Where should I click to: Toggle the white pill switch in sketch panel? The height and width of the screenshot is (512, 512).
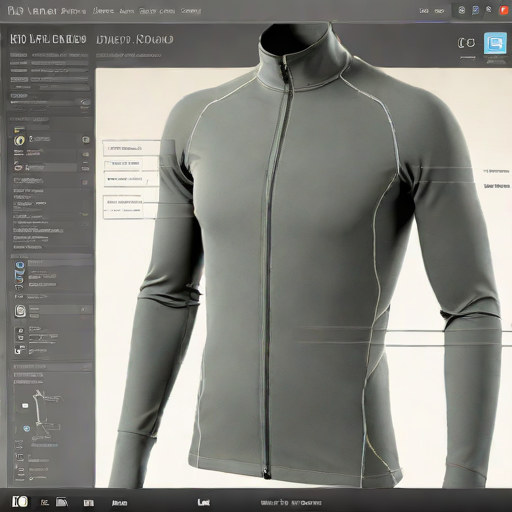click(x=25, y=406)
